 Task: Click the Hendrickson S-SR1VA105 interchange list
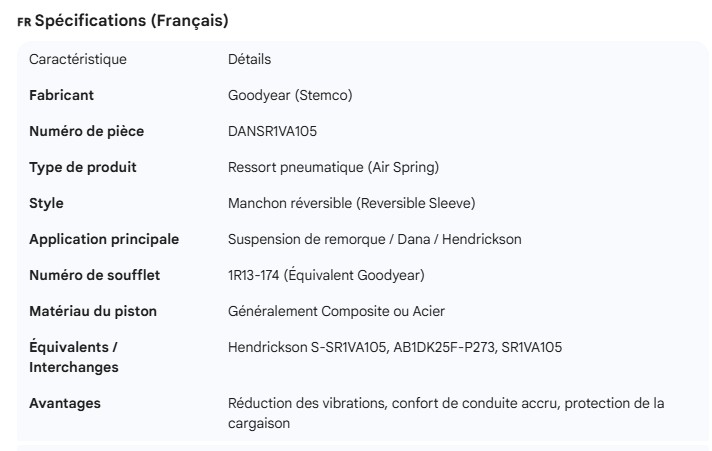tap(394, 347)
